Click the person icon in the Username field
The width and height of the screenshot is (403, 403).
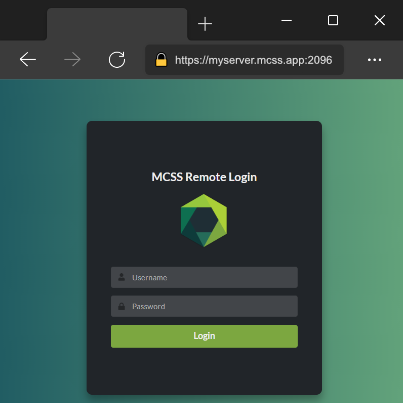coord(122,277)
